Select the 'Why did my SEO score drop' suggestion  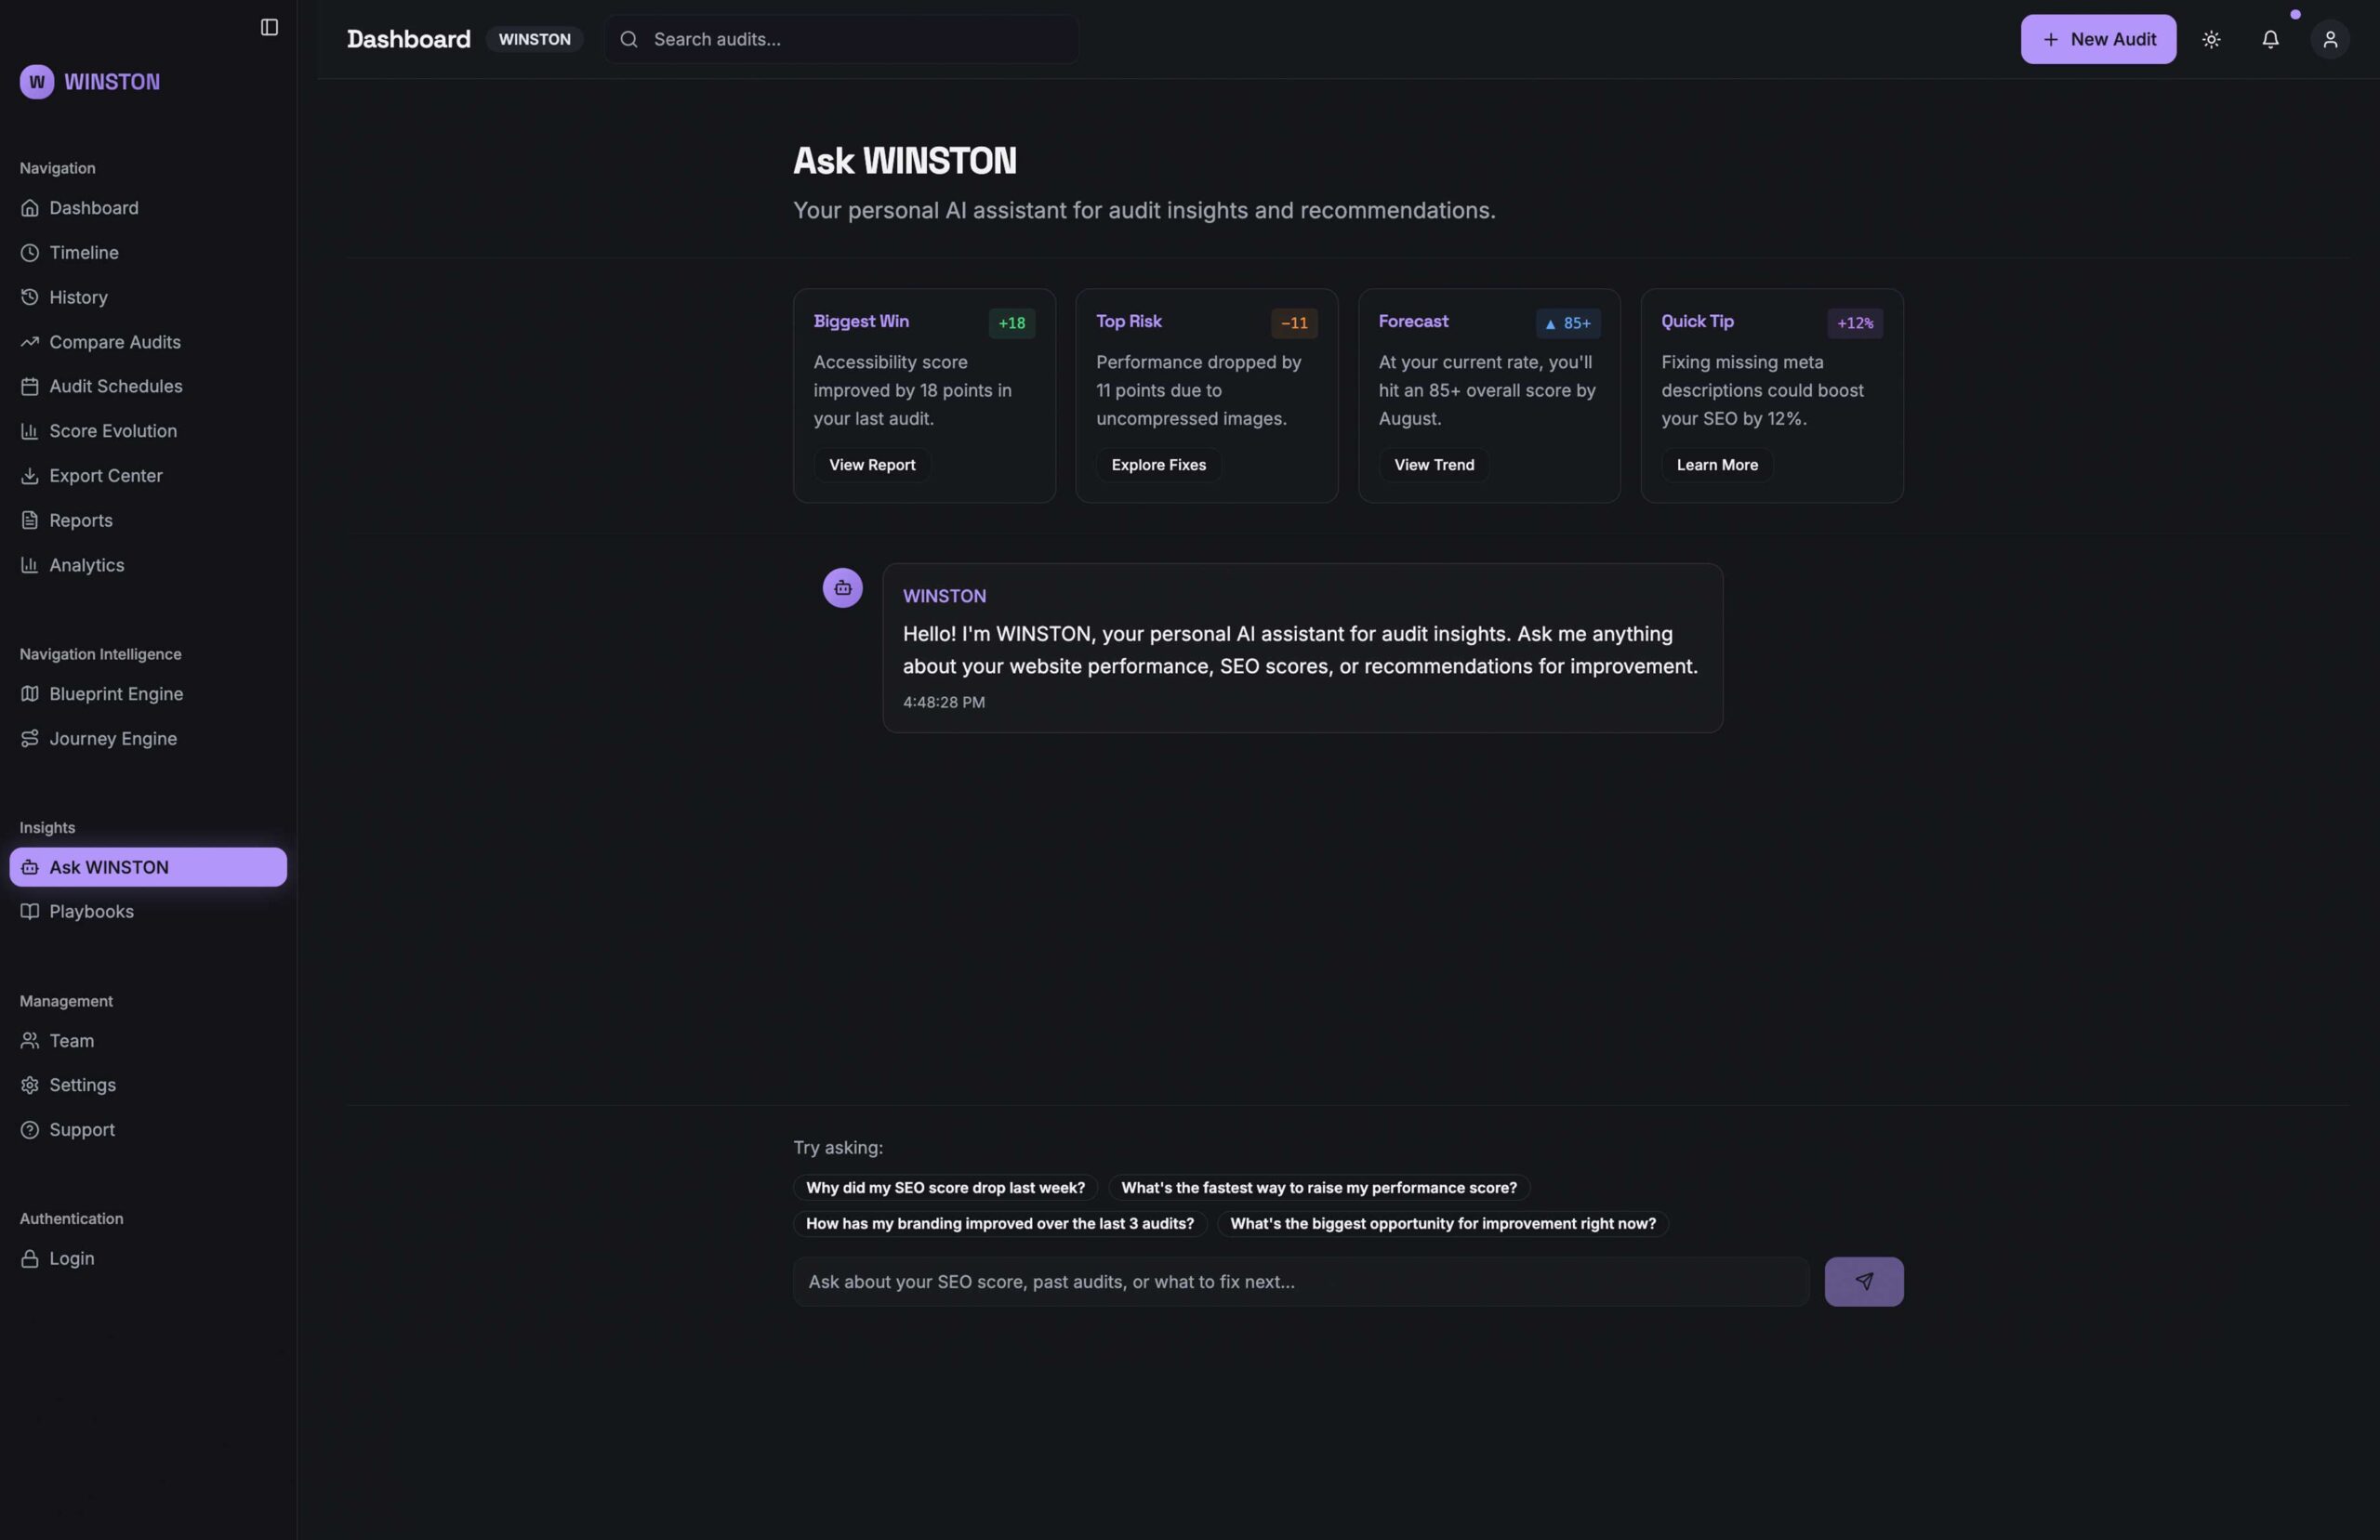(x=945, y=1188)
